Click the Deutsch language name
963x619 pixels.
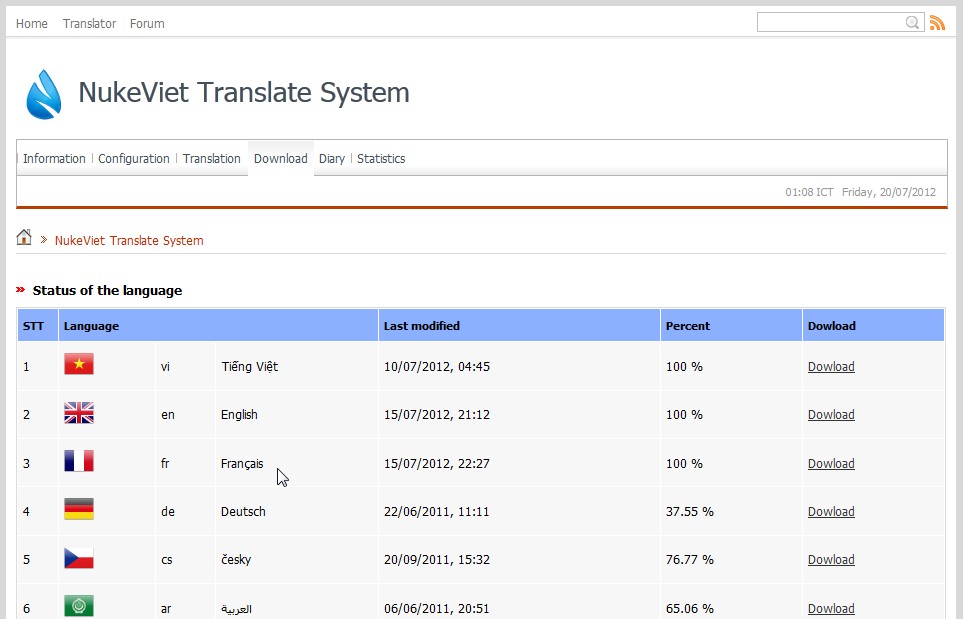(x=243, y=512)
